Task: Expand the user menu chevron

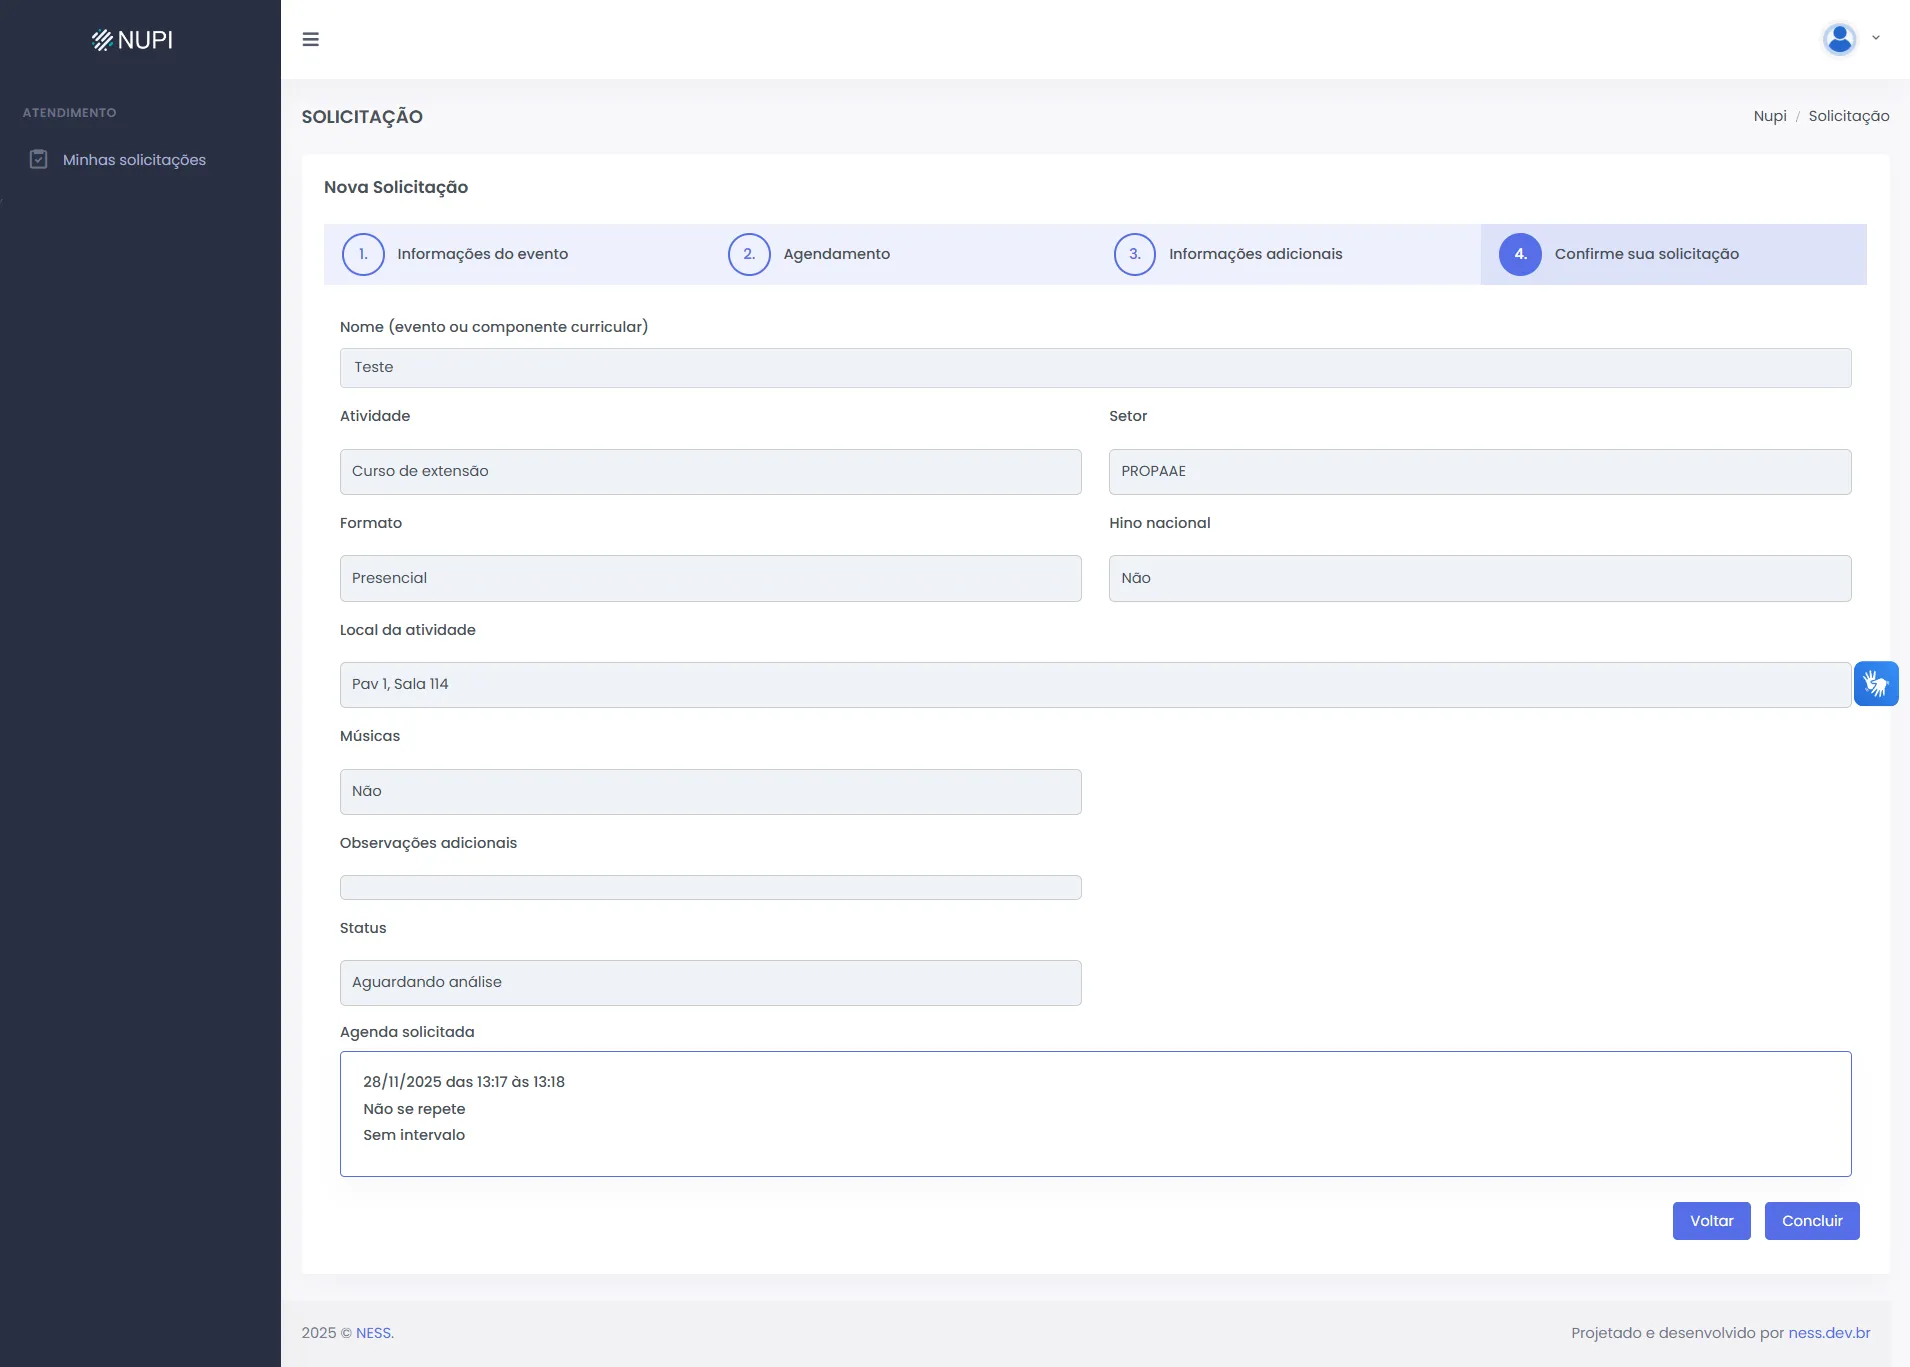Action: [x=1876, y=38]
